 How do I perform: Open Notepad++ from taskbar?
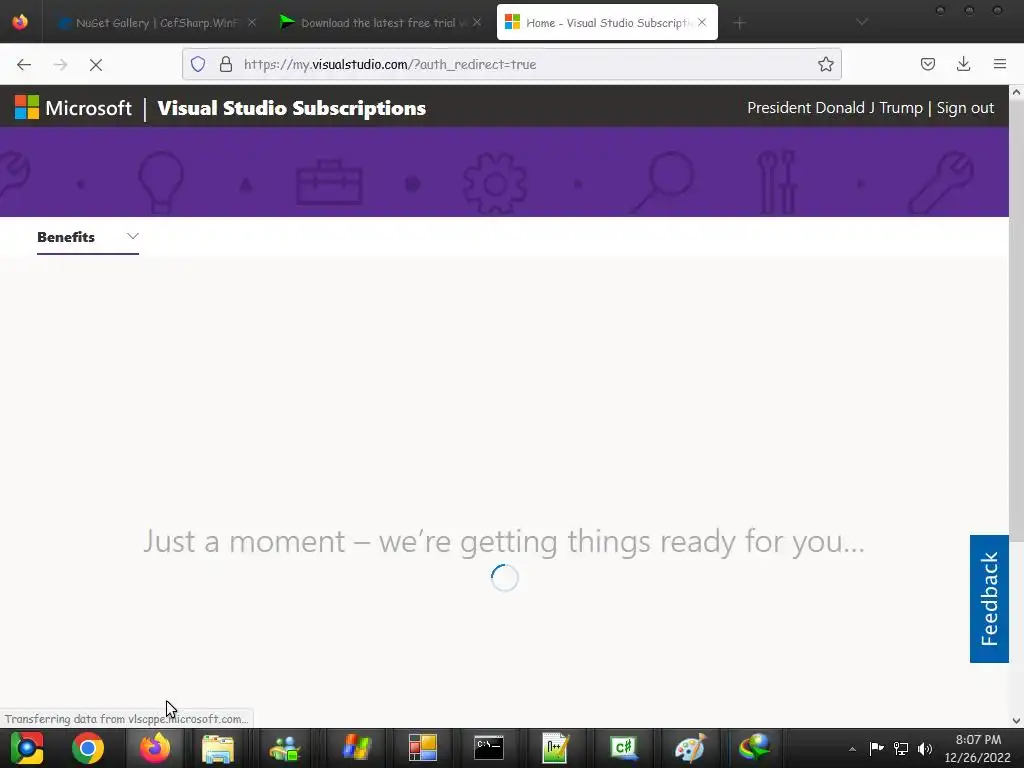[x=556, y=748]
